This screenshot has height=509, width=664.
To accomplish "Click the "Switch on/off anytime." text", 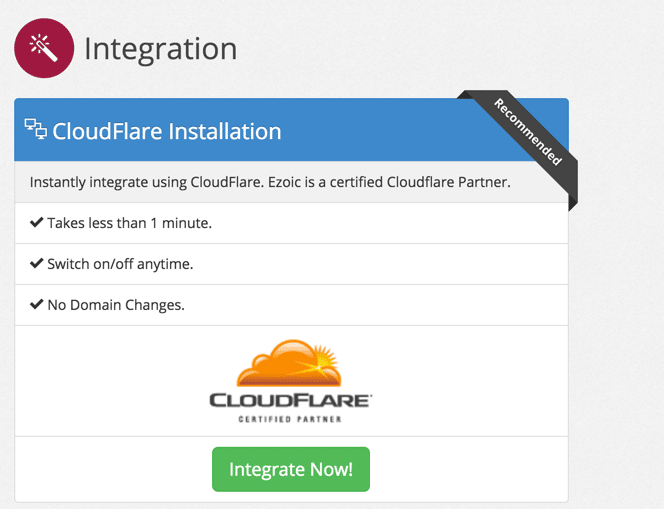I will point(120,264).
